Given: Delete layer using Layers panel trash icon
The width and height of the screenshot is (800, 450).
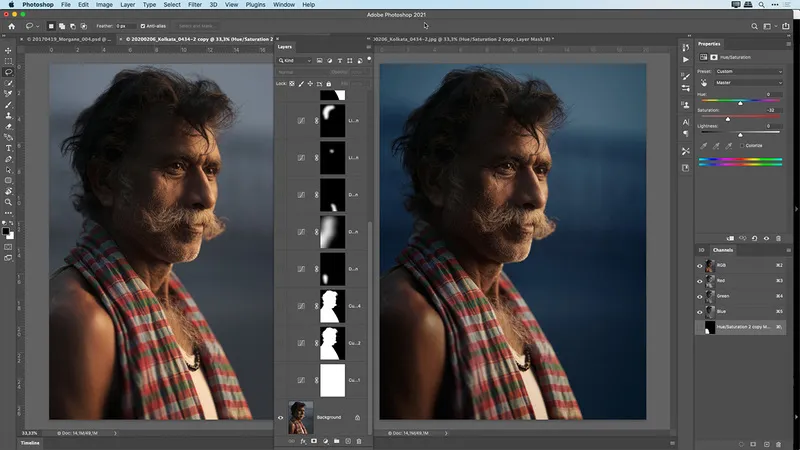Looking at the screenshot, I should coord(359,441).
